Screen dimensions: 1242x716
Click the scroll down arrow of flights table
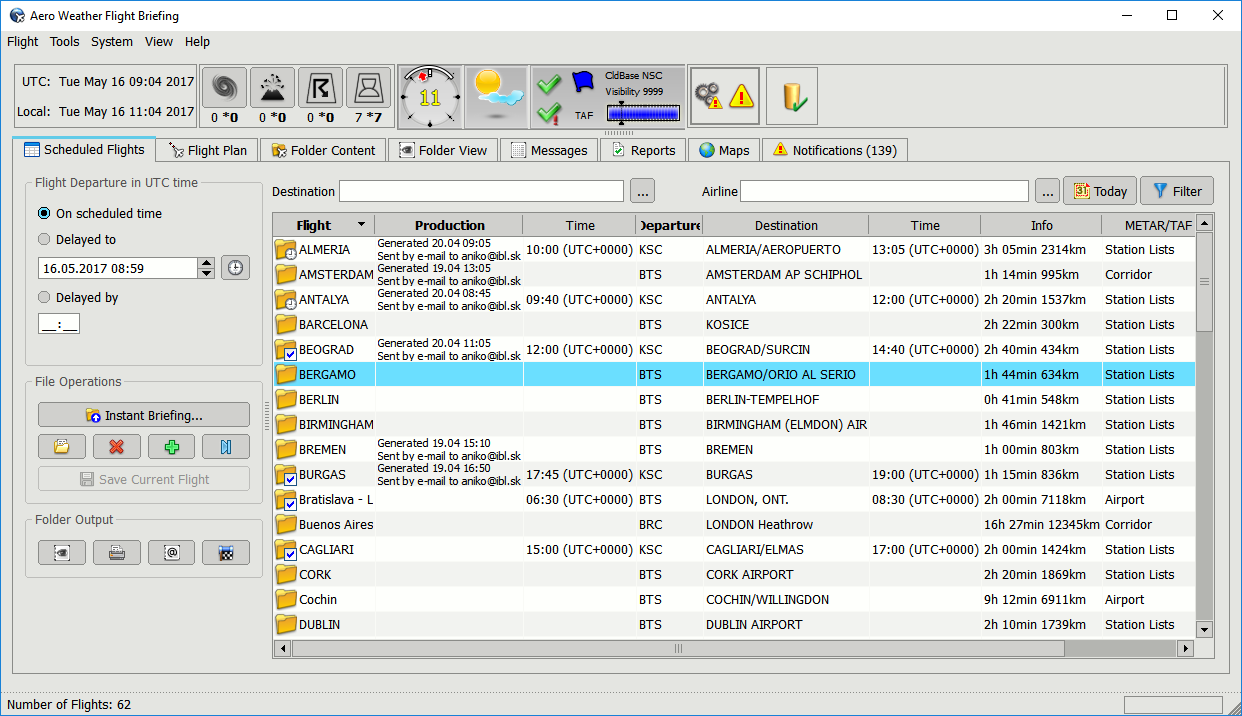coord(1204,629)
